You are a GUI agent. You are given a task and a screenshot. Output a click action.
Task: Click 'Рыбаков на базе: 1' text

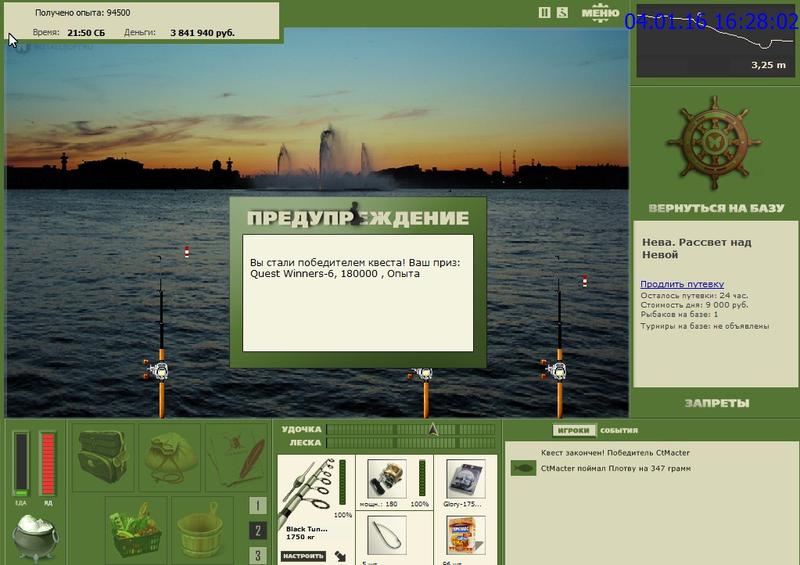click(x=679, y=314)
